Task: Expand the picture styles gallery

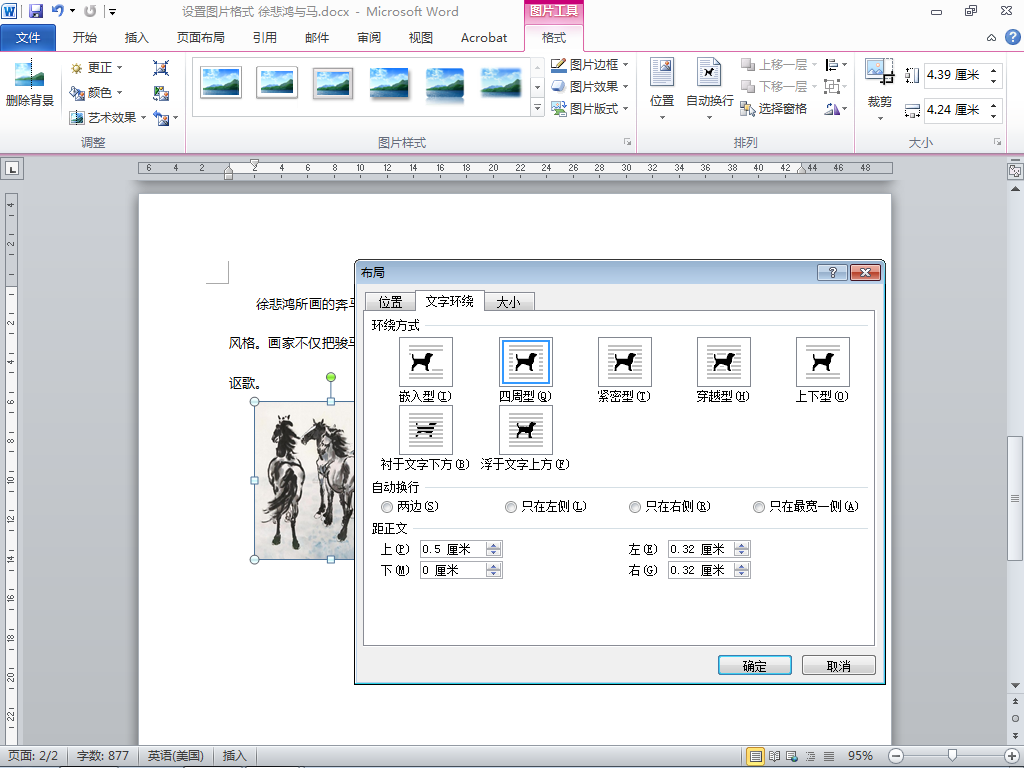Action: click(x=537, y=108)
